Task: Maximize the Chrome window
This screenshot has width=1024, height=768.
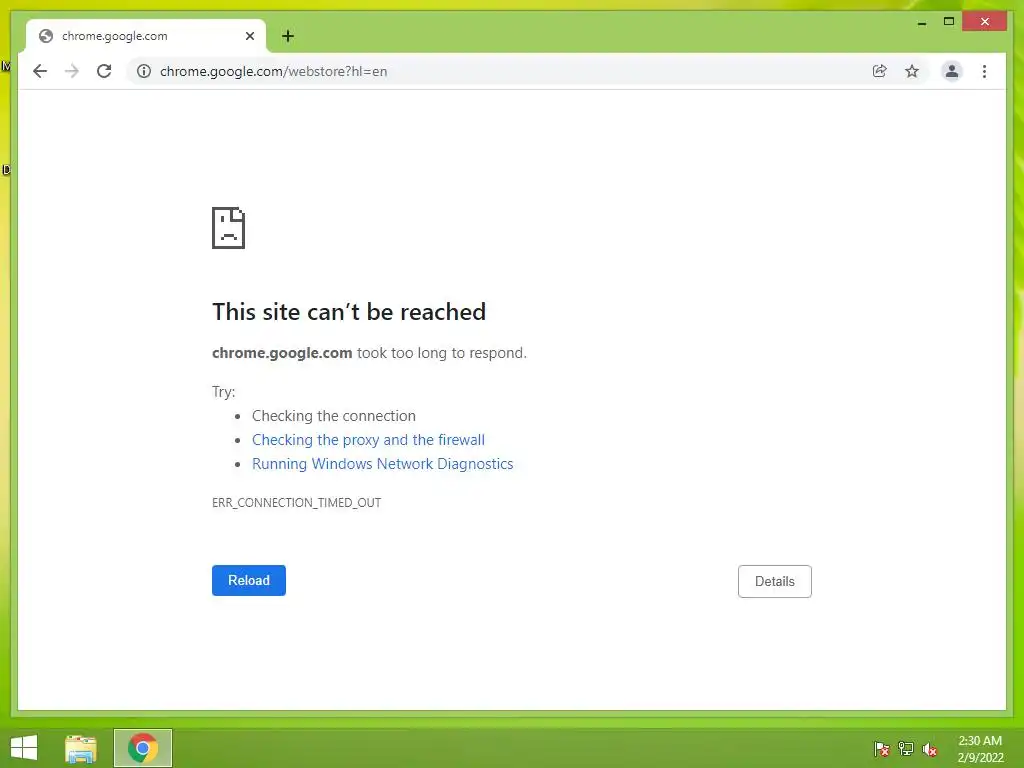Action: coord(949,22)
